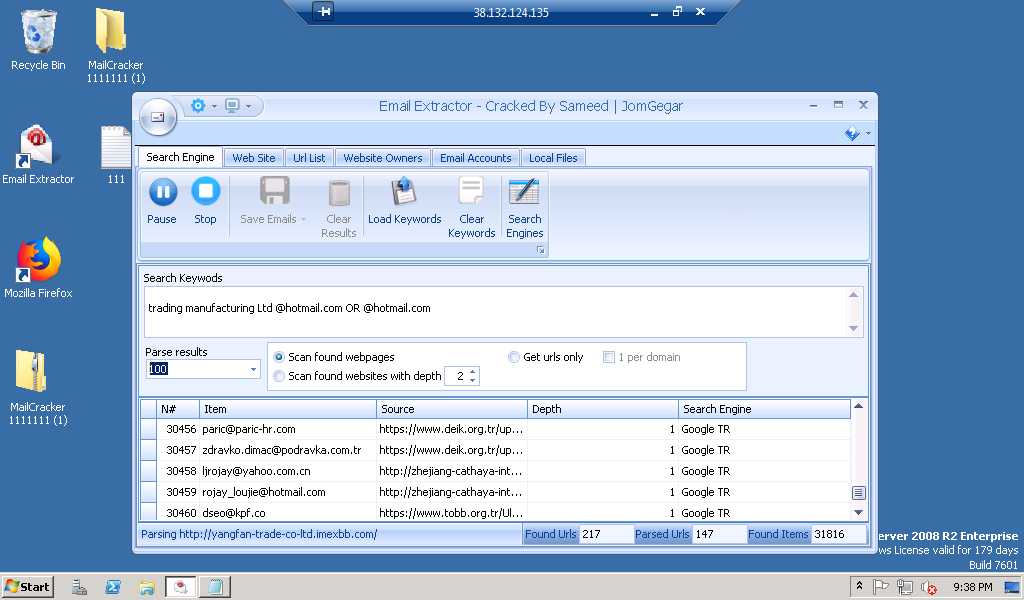Click Save Emails floppy icon
Viewport: 1024px width, 600px height.
coord(274,192)
